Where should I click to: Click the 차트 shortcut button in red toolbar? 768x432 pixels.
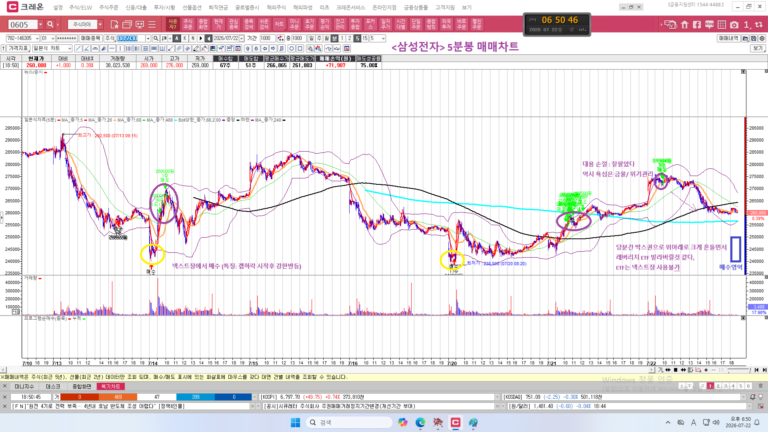tap(279, 24)
